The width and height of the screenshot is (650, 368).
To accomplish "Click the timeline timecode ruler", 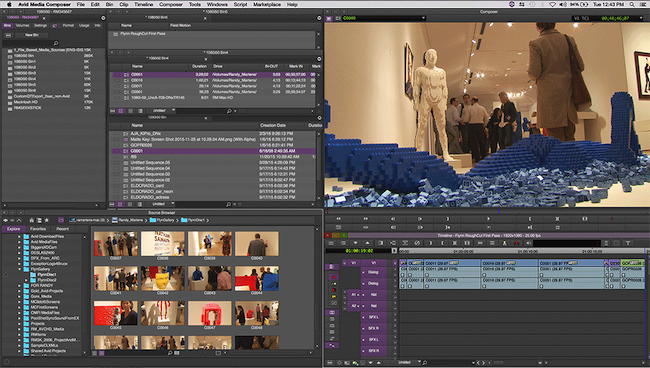I will click(521, 251).
